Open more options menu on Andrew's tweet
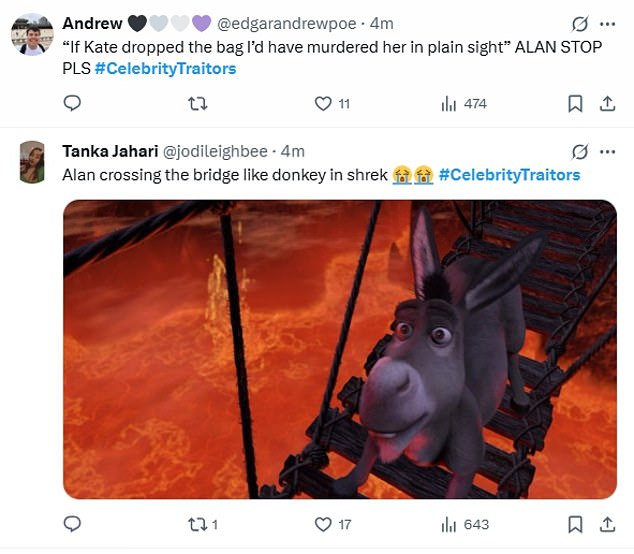The image size is (634, 554). [607, 23]
